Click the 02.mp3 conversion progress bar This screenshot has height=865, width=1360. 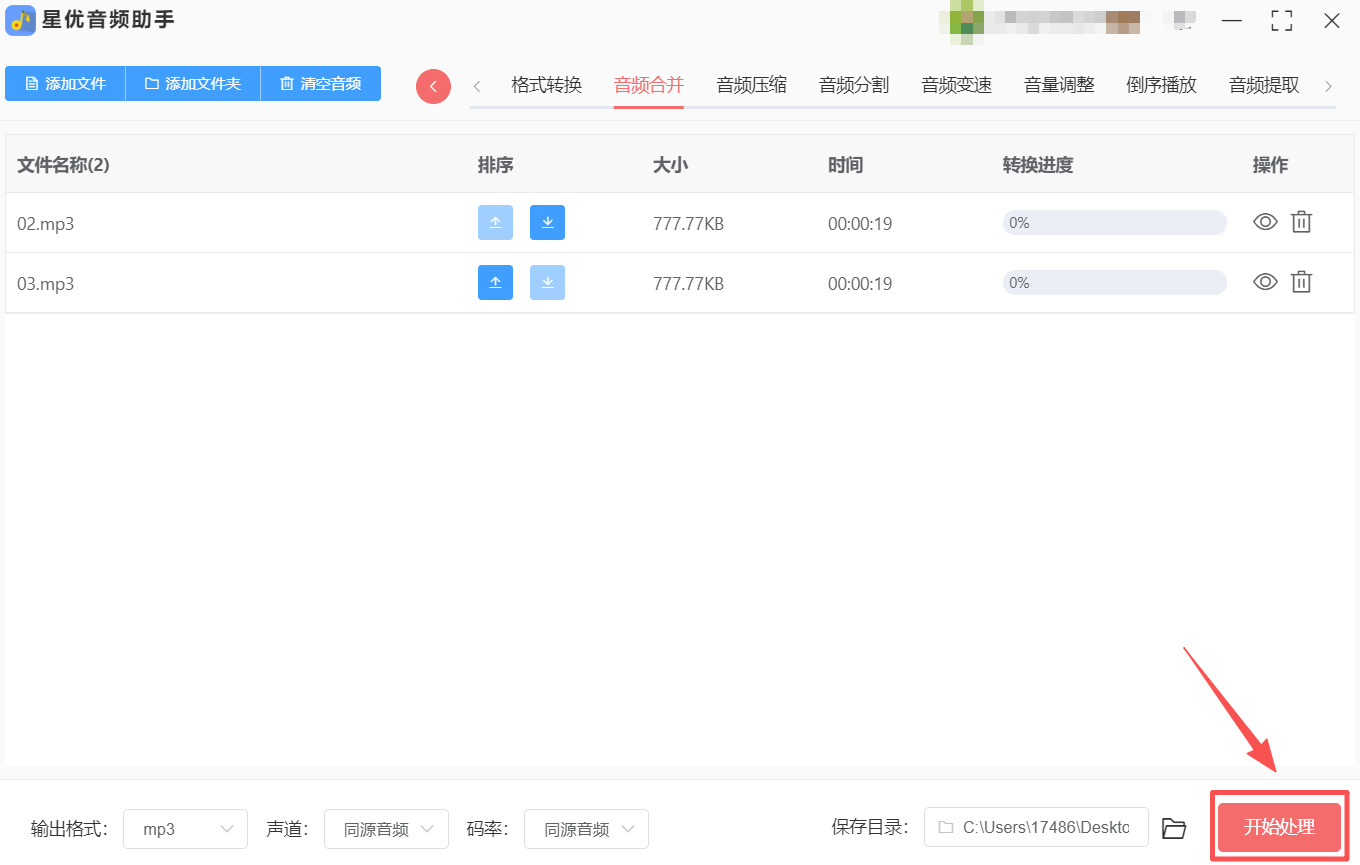[1114, 223]
